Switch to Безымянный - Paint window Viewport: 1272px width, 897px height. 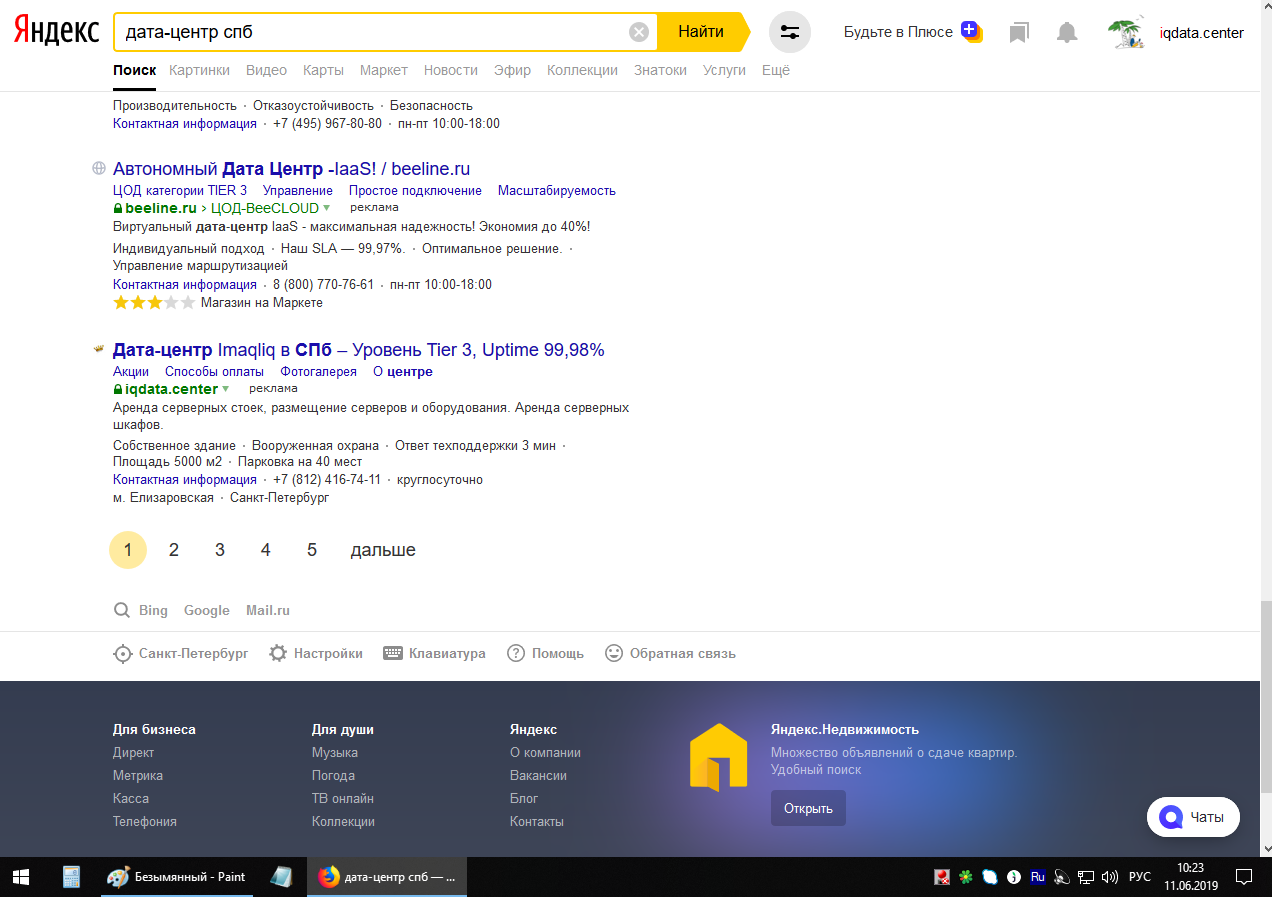(x=177, y=877)
